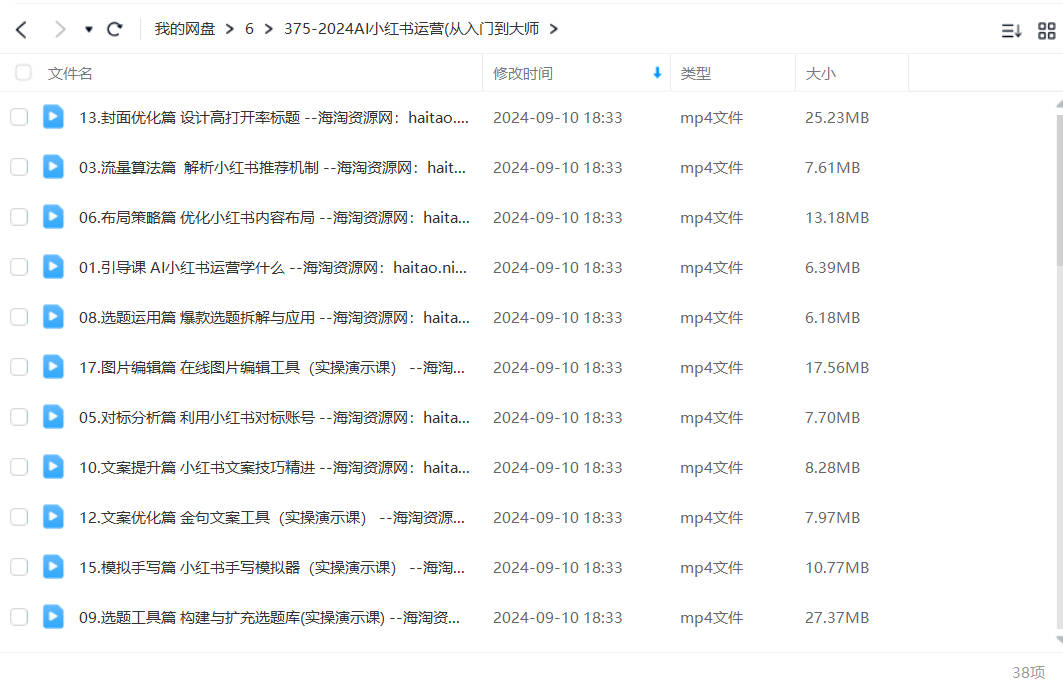Click video icon of 01.引导课
This screenshot has height=690, width=1063.
click(x=53, y=267)
